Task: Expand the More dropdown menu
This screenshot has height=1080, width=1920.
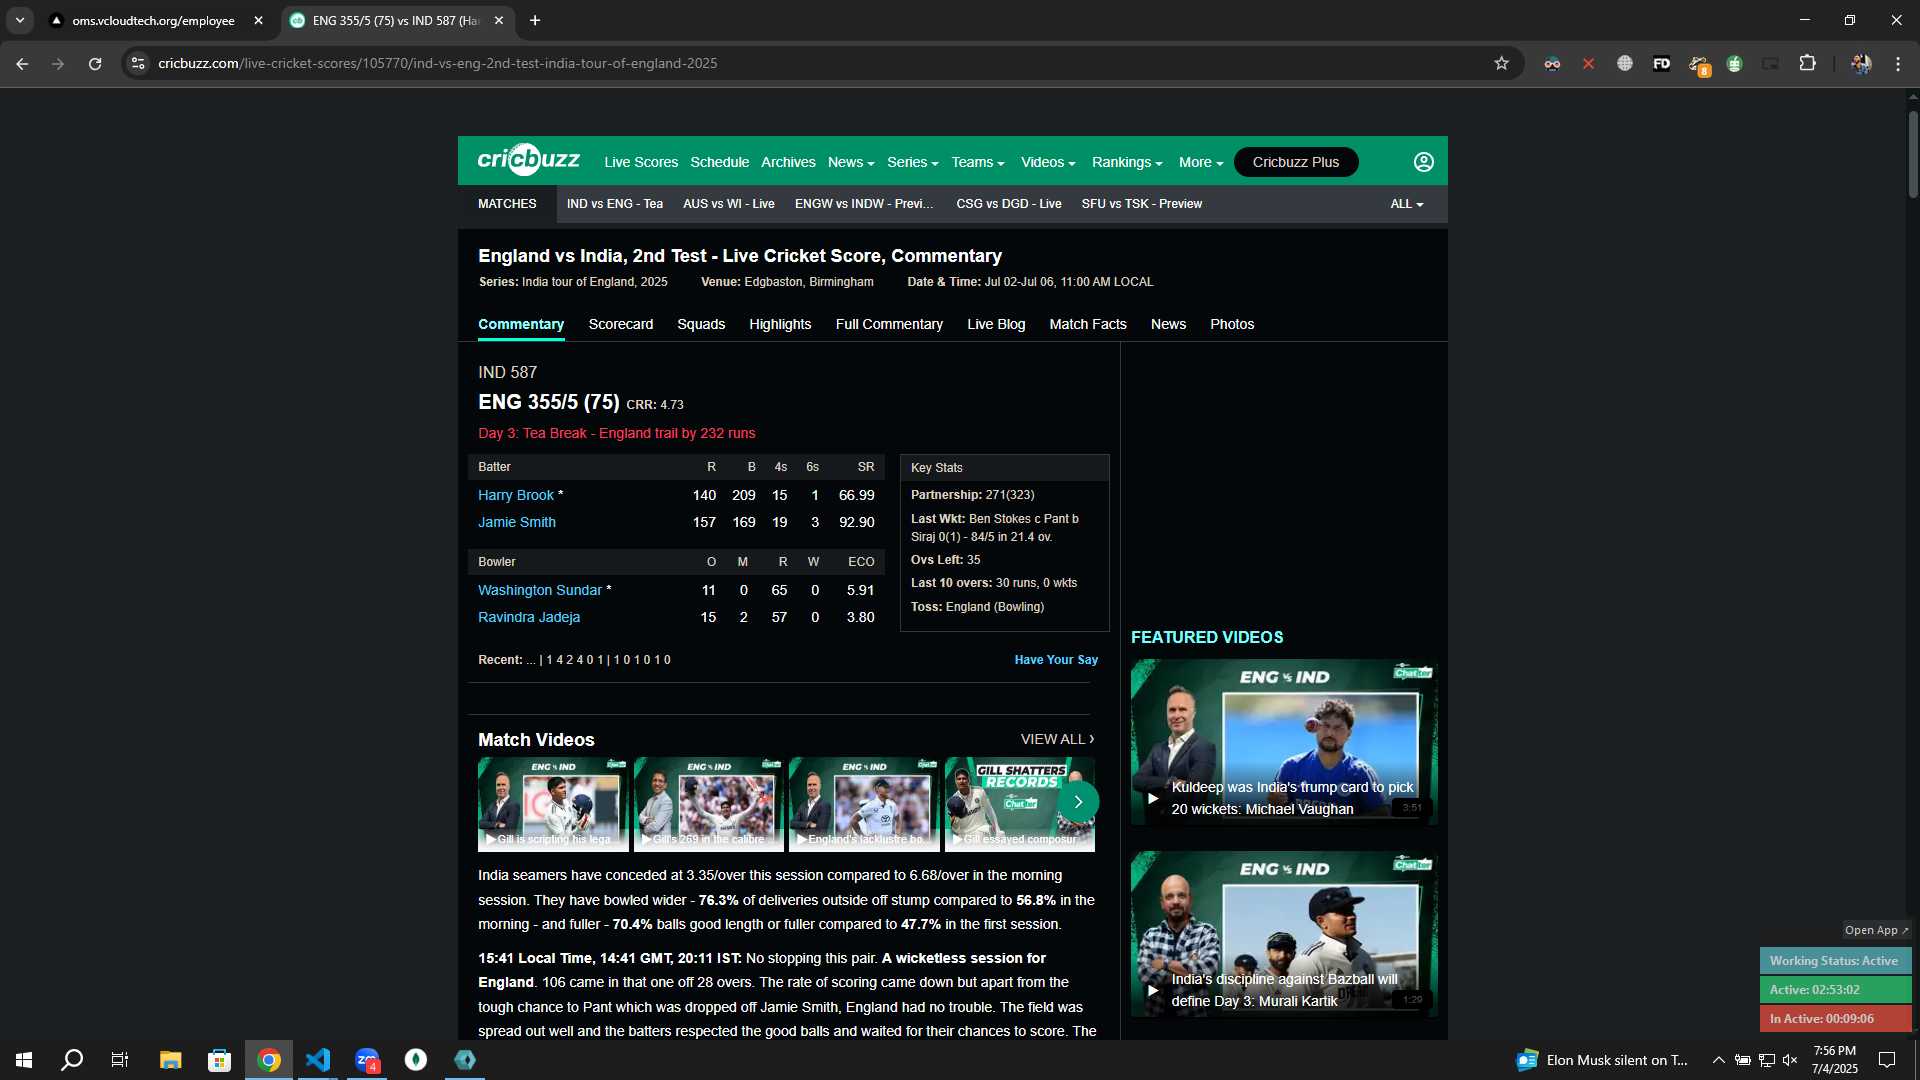Action: 1201,162
